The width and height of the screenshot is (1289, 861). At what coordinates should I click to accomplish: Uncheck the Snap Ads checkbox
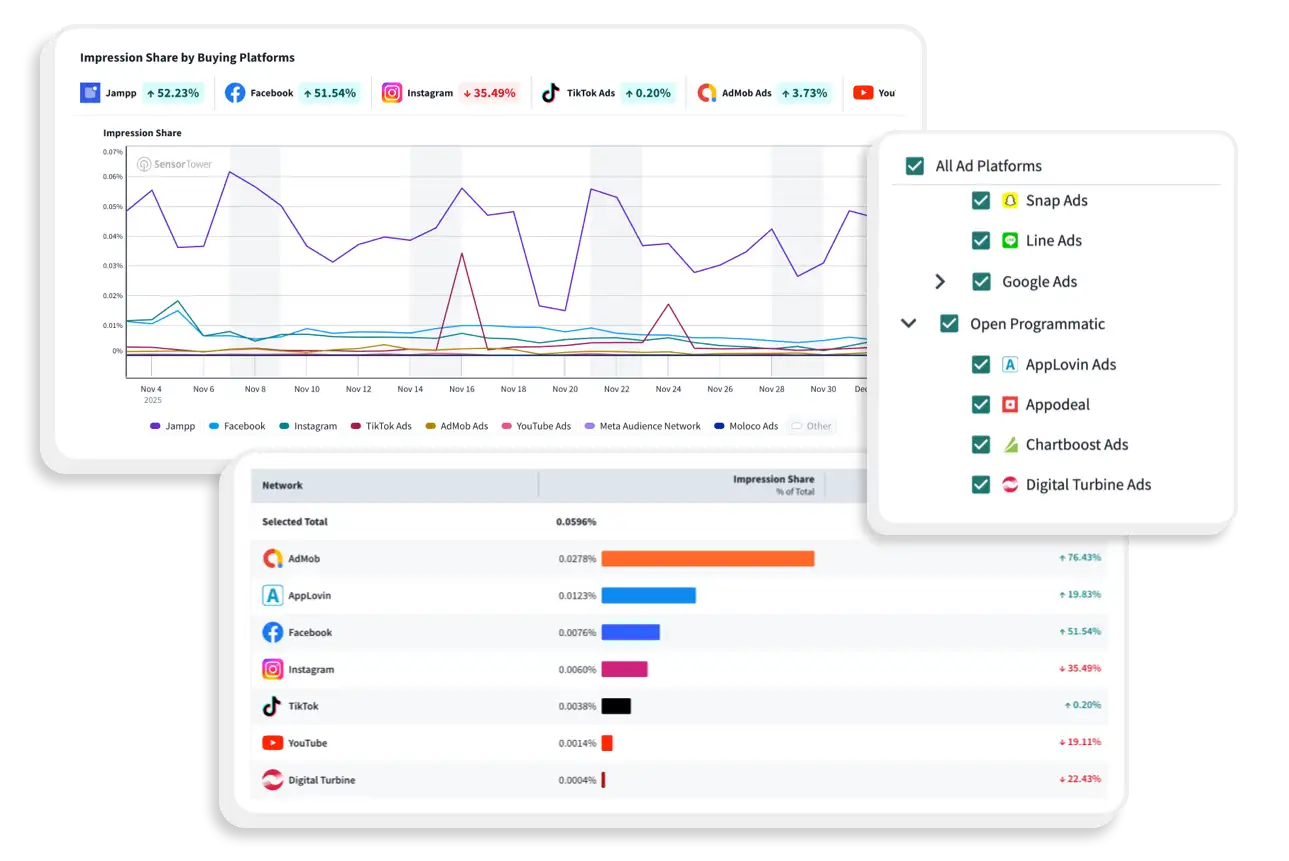point(981,200)
